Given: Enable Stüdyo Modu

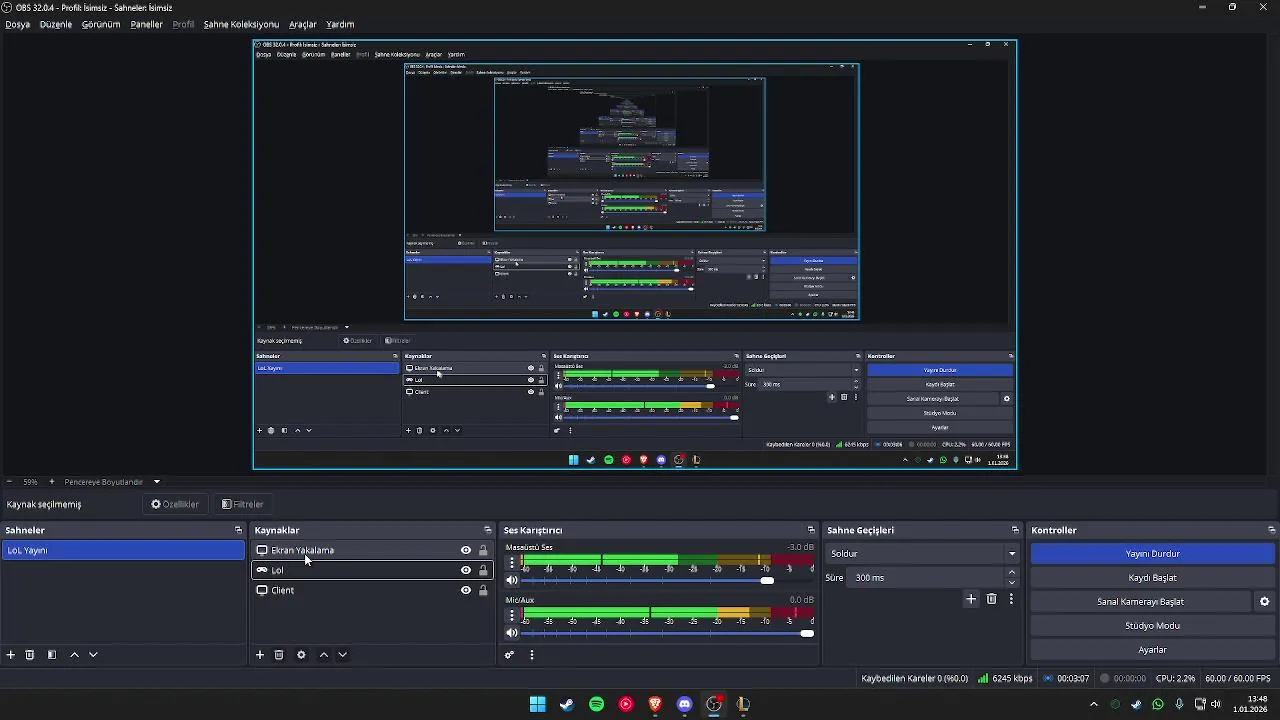Looking at the screenshot, I should coord(1153,626).
